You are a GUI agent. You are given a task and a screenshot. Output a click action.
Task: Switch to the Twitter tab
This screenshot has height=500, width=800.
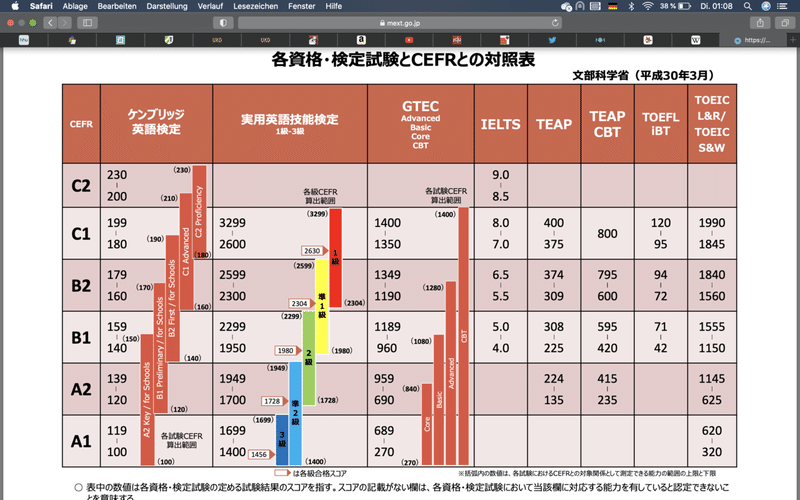pos(552,40)
